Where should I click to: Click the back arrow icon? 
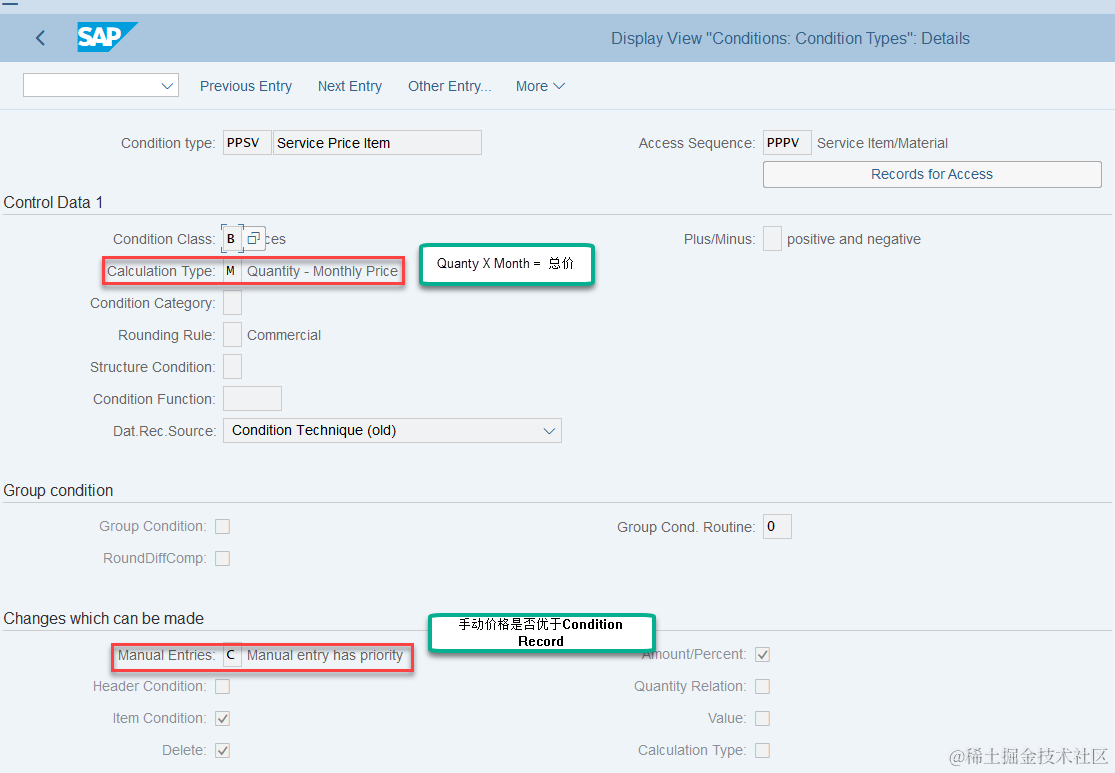click(x=41, y=38)
